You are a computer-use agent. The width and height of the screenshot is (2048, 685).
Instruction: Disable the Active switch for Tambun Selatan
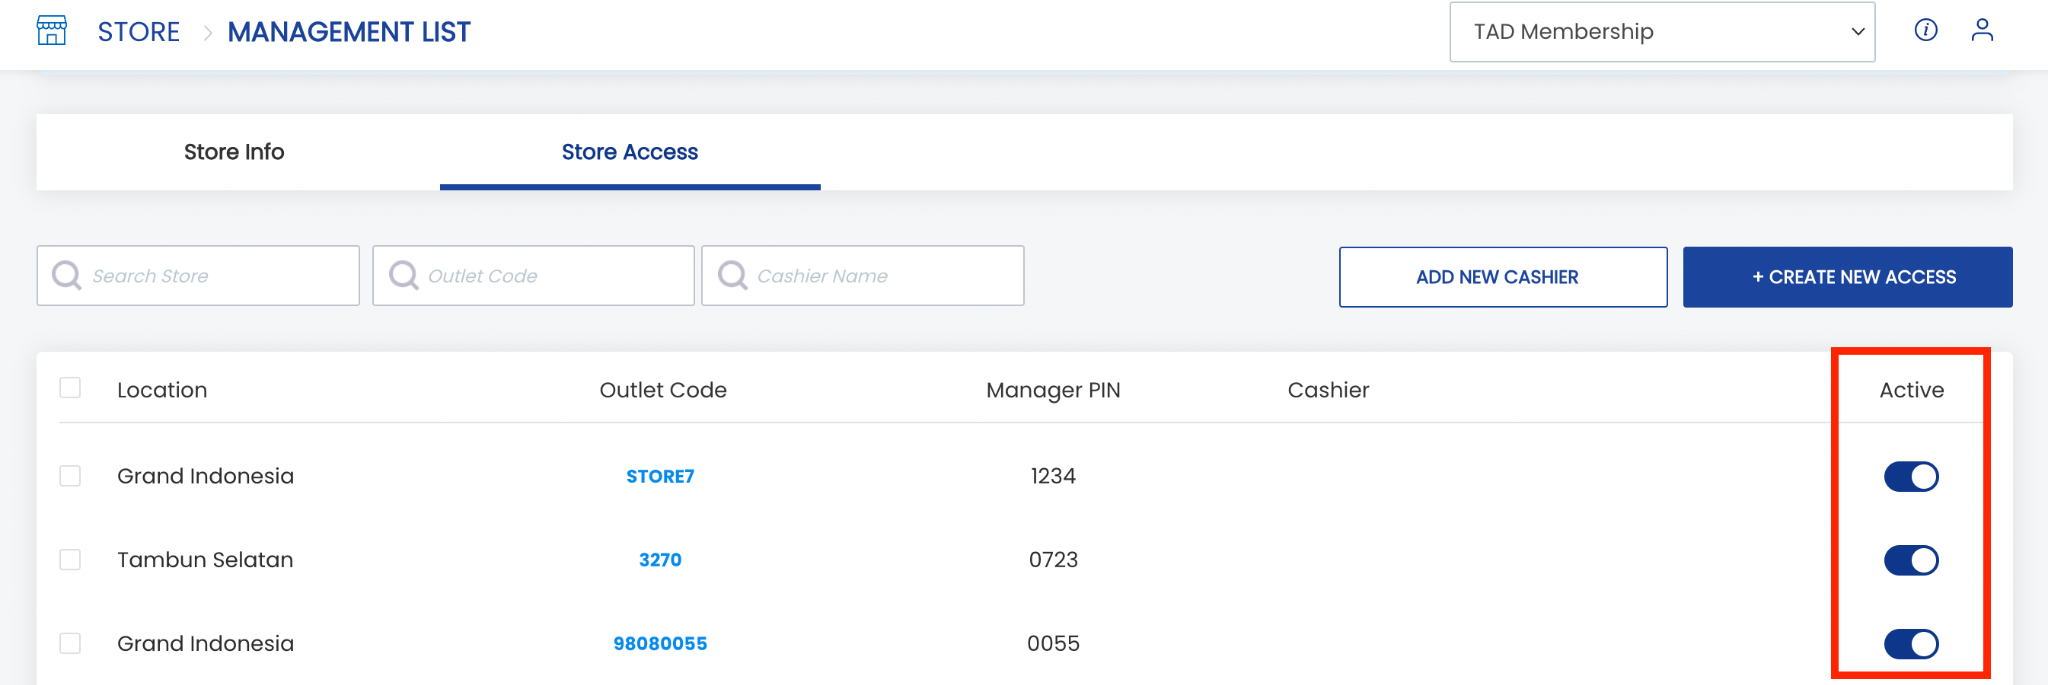[x=1911, y=560]
